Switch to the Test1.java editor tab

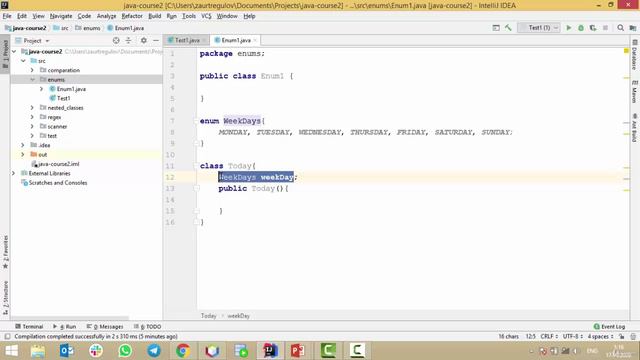coord(187,40)
